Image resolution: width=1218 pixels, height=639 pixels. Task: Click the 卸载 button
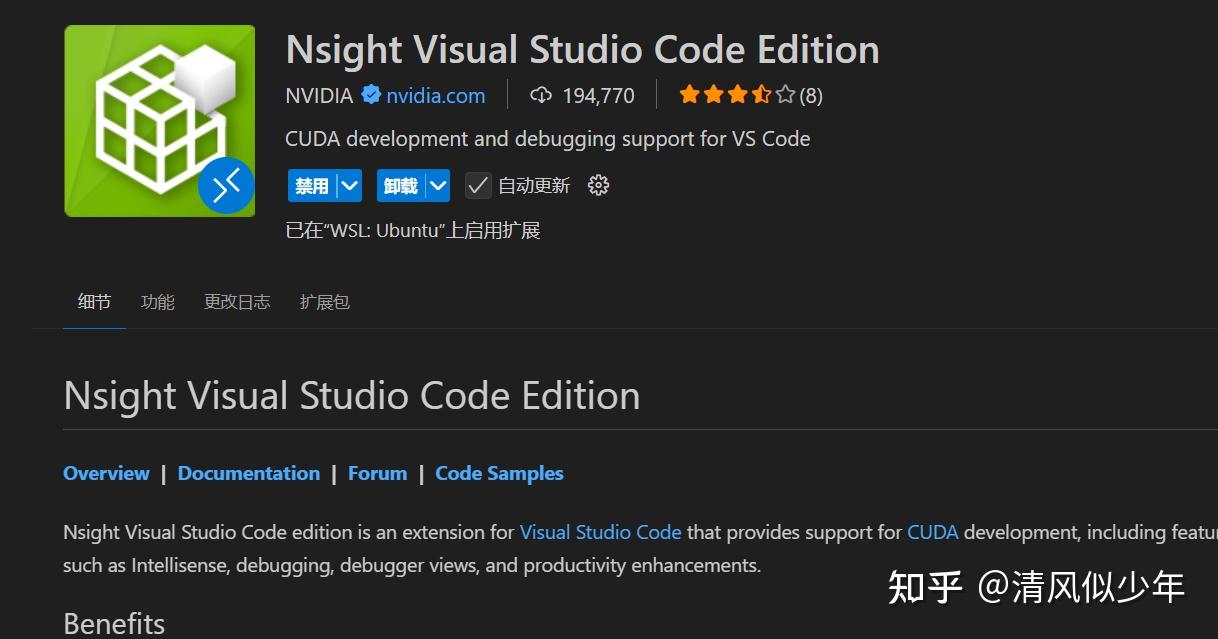click(400, 185)
